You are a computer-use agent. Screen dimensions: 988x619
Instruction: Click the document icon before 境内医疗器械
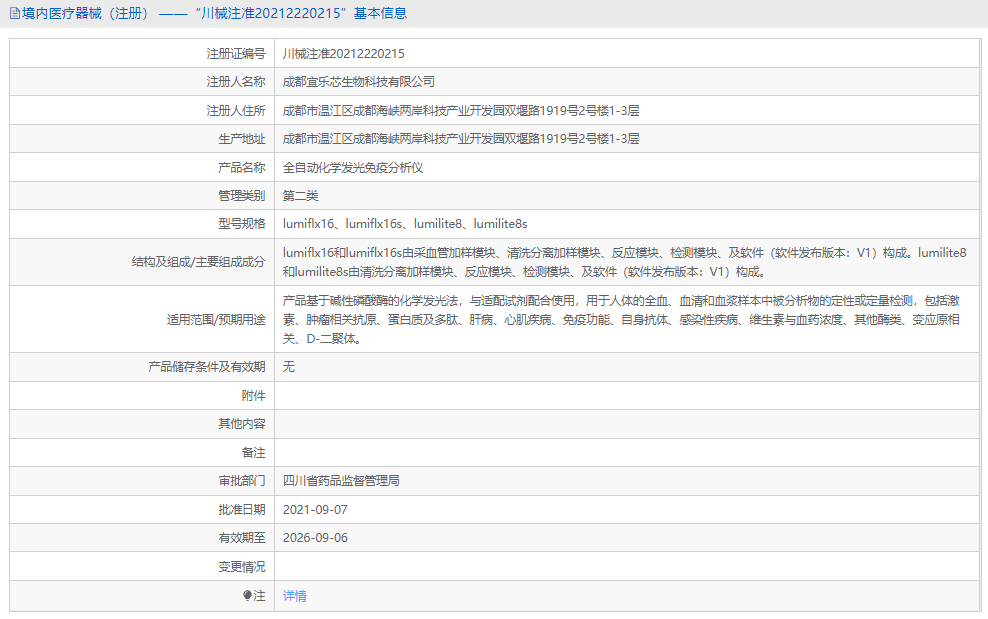[14, 13]
